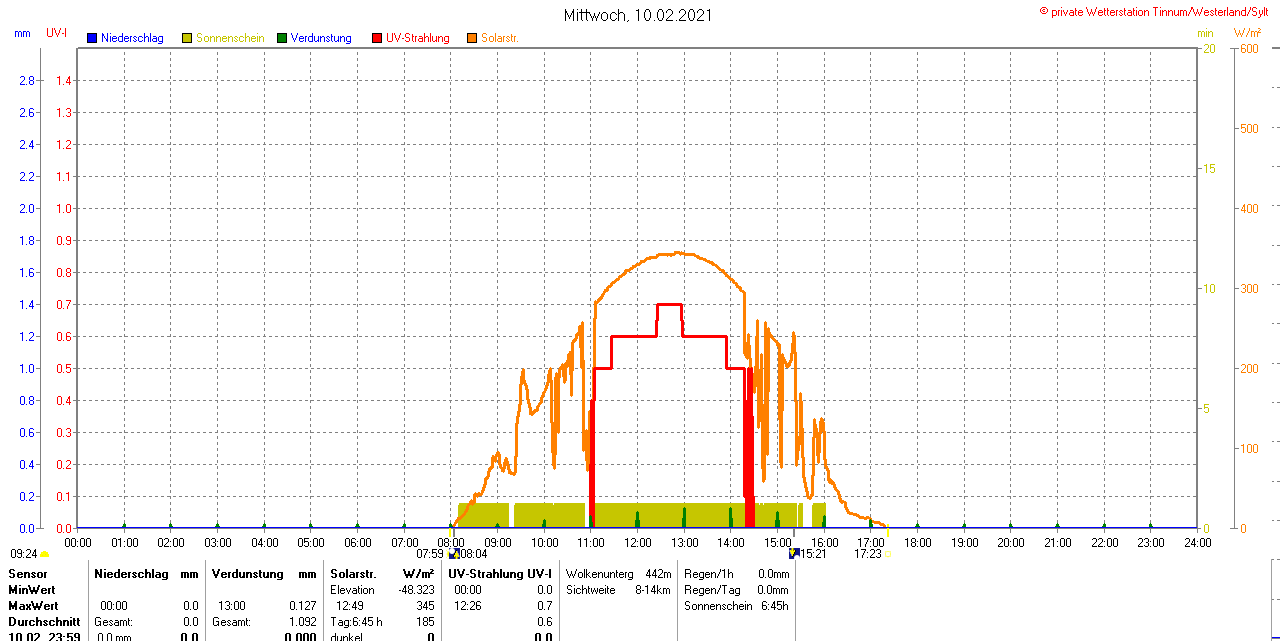Click the sunset marker icon before 15:21
The width and height of the screenshot is (1280, 641).
[x=794, y=553]
